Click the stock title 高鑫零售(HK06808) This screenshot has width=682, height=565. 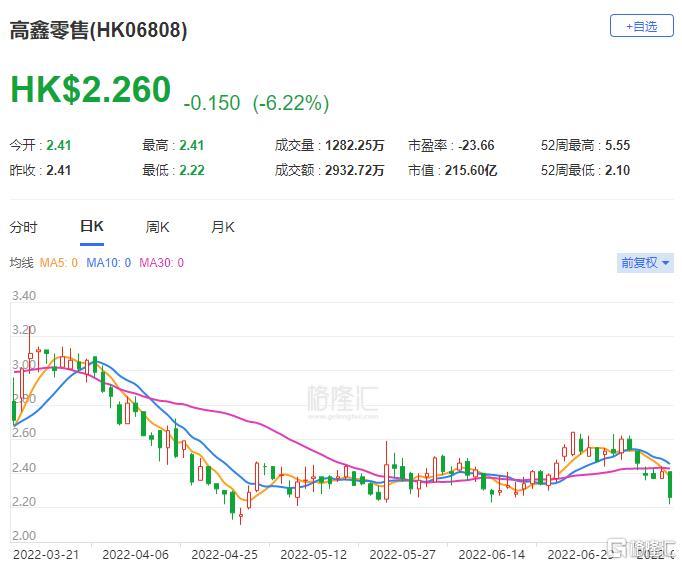pos(98,30)
